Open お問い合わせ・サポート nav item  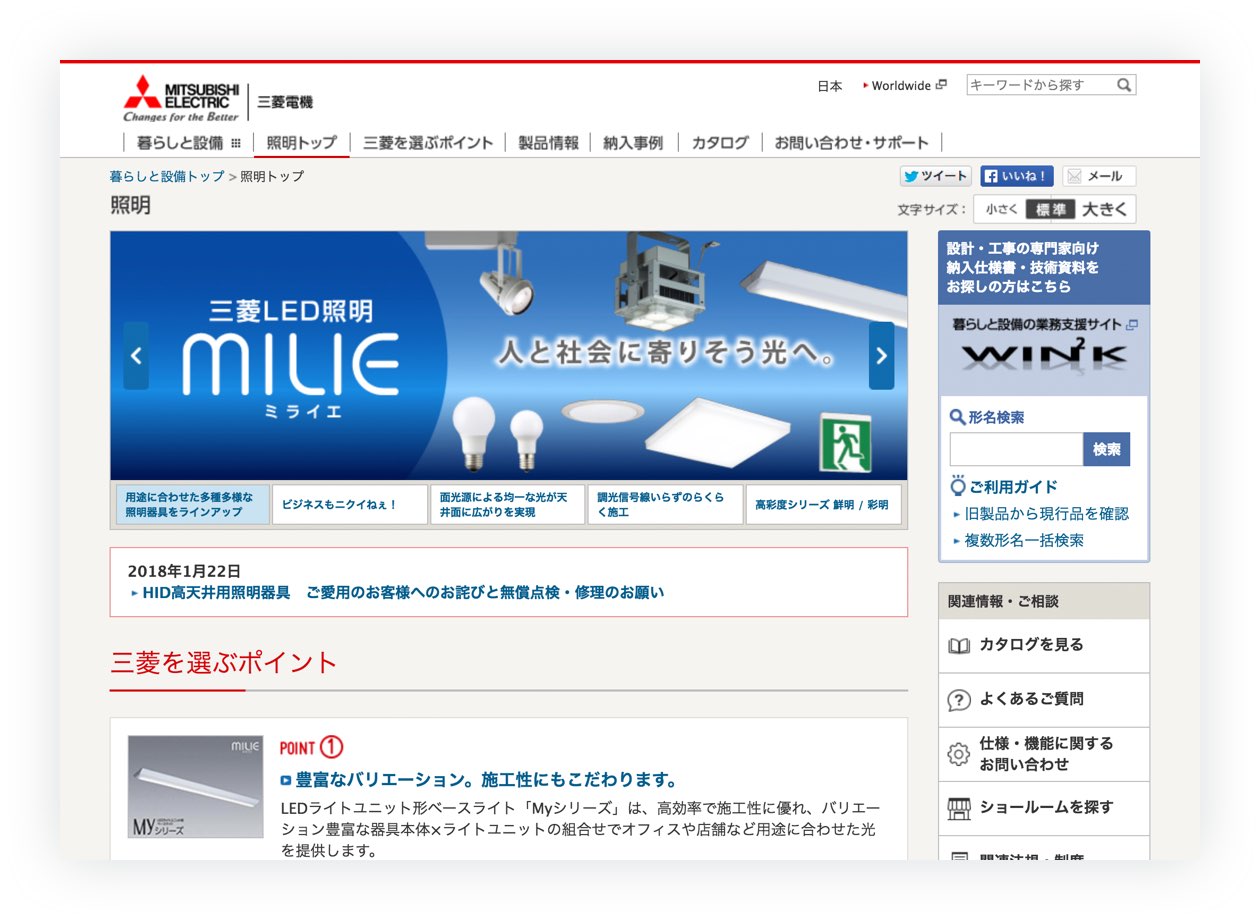[x=852, y=143]
